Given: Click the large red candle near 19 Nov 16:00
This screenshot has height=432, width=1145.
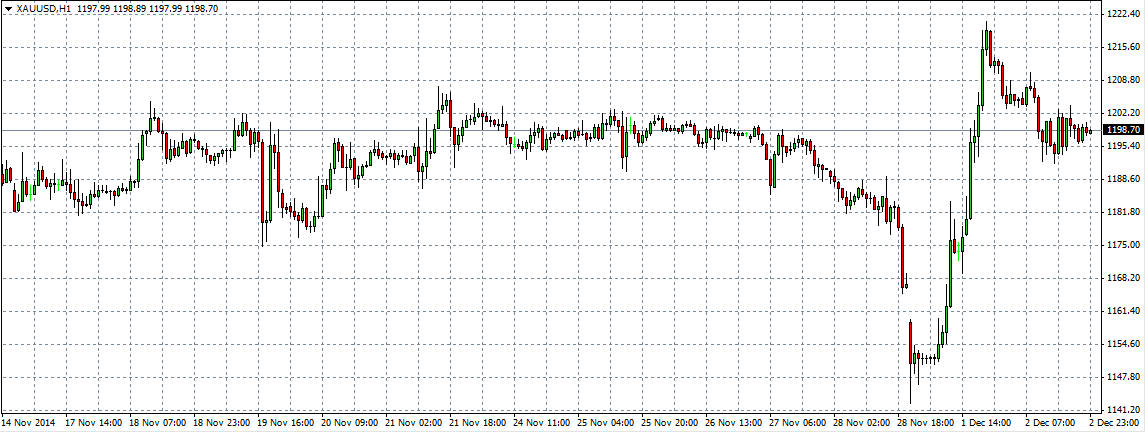Looking at the screenshot, I should tap(263, 180).
